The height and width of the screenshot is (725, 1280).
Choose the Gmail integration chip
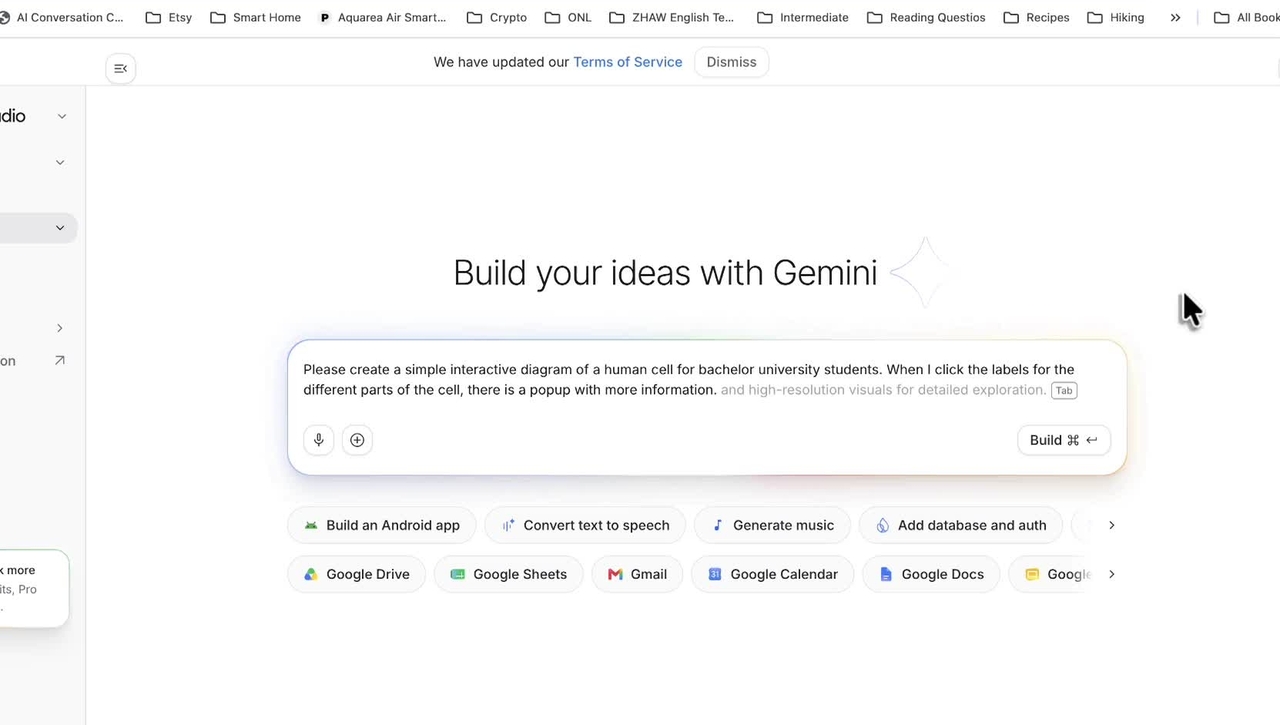click(x=637, y=574)
